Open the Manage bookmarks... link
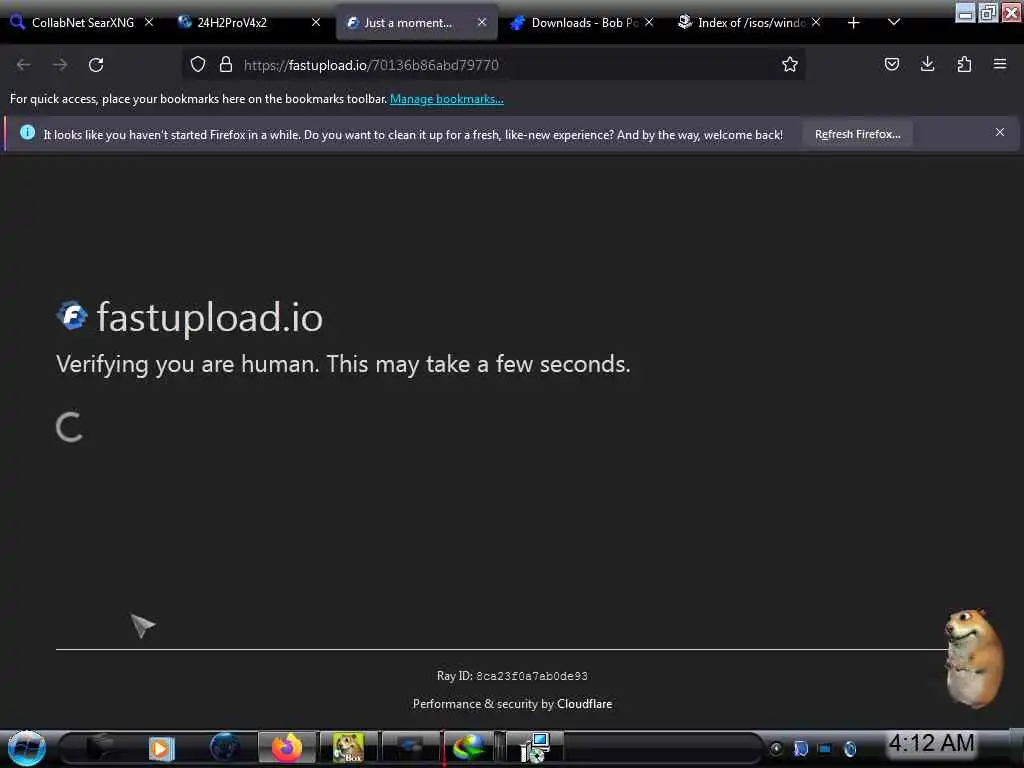The width and height of the screenshot is (1024, 768). [x=447, y=99]
